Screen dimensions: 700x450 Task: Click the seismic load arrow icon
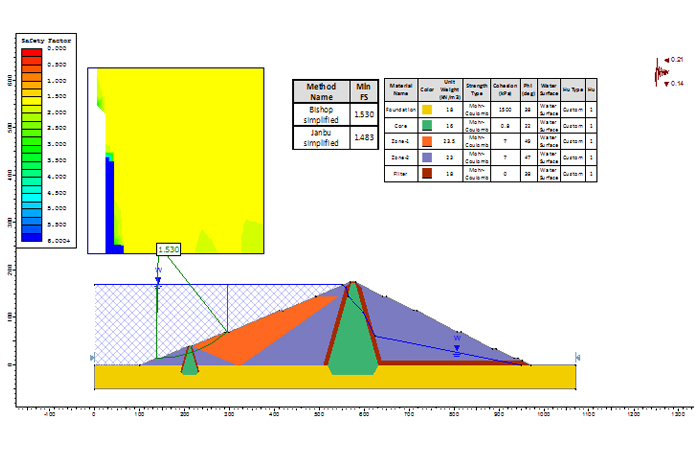coord(660,72)
